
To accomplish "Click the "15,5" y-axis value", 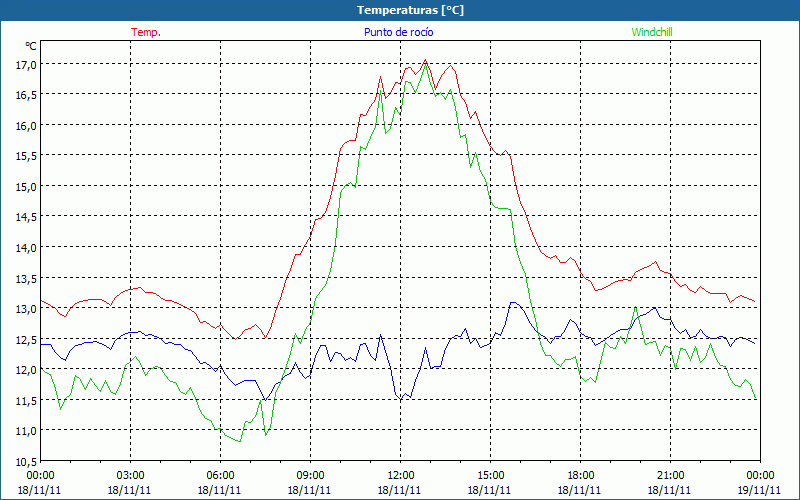I will tap(26, 156).
